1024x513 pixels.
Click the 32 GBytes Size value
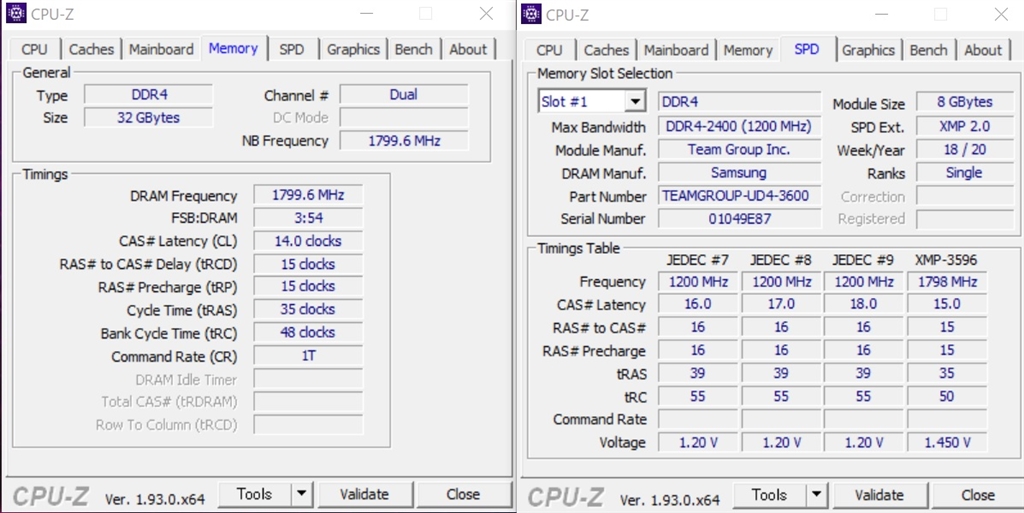click(149, 117)
